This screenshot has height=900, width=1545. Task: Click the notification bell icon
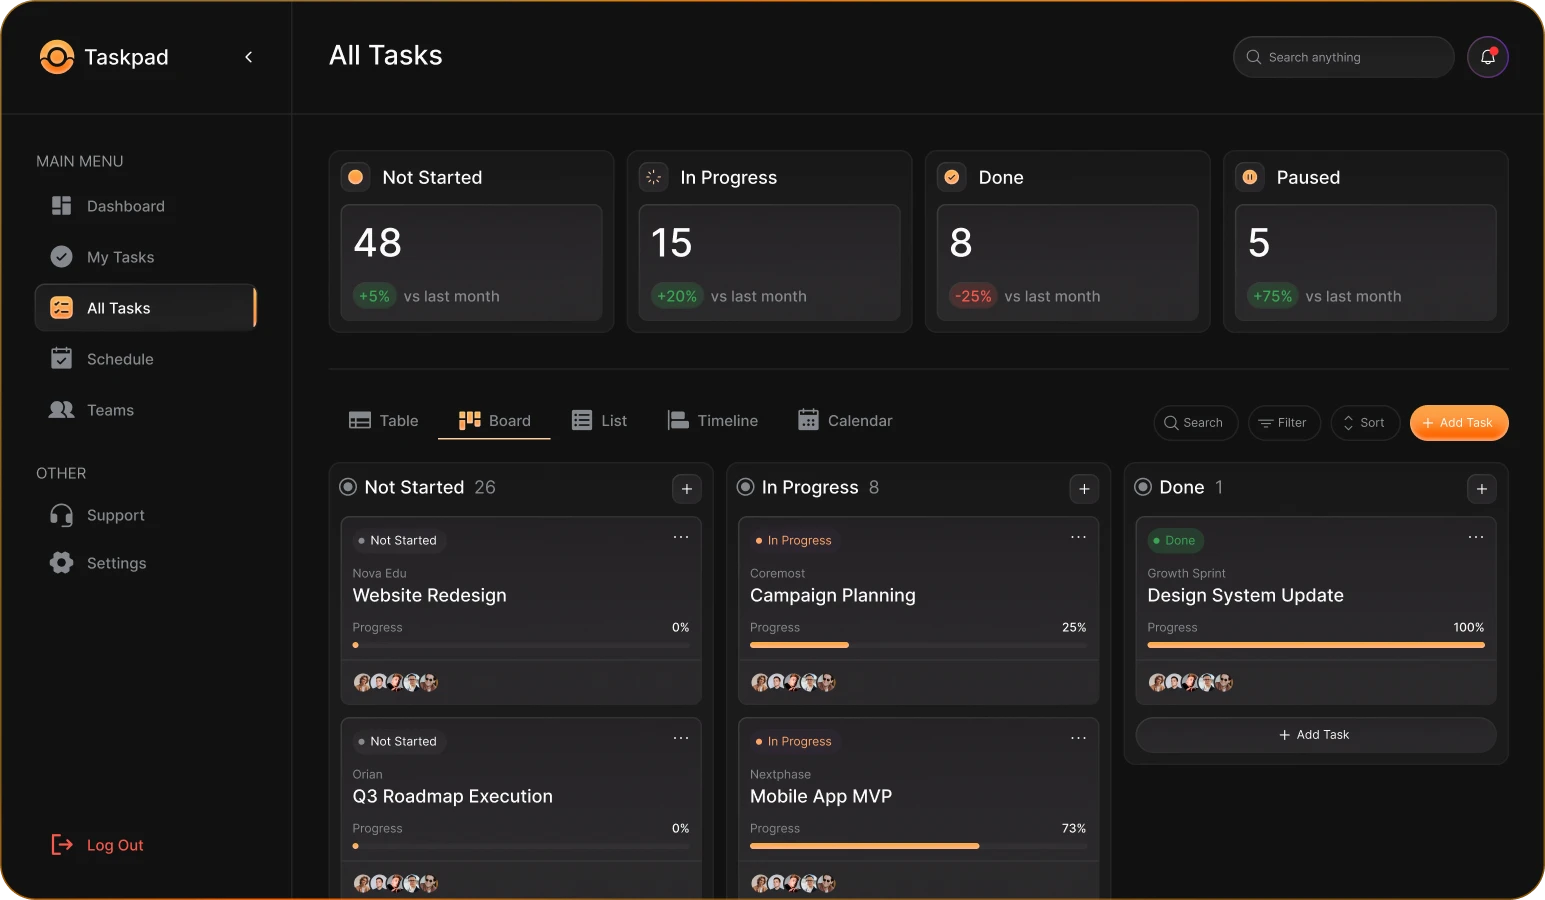1487,57
